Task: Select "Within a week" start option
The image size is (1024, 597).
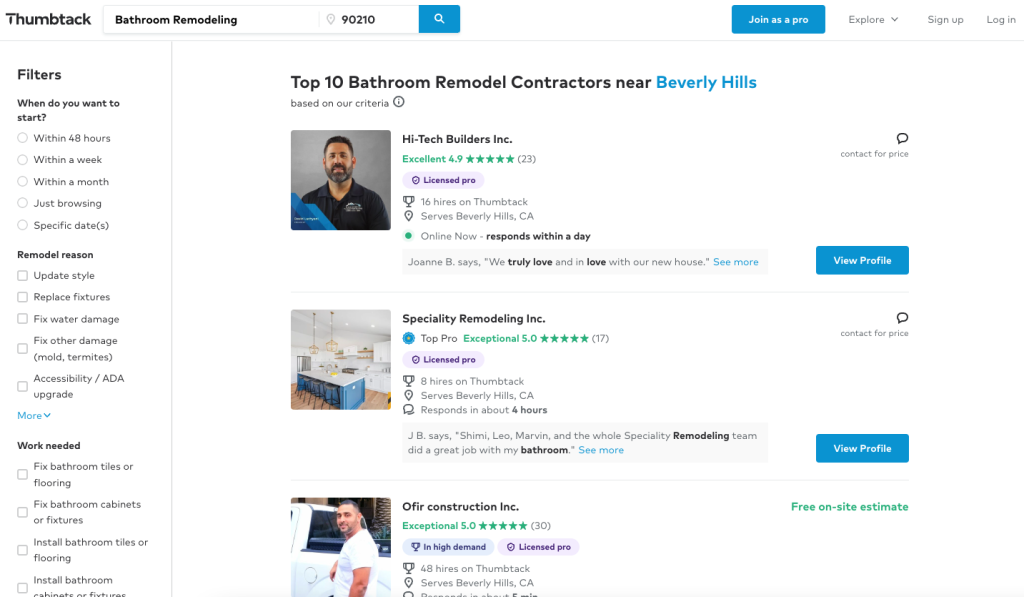Action: tap(22, 159)
